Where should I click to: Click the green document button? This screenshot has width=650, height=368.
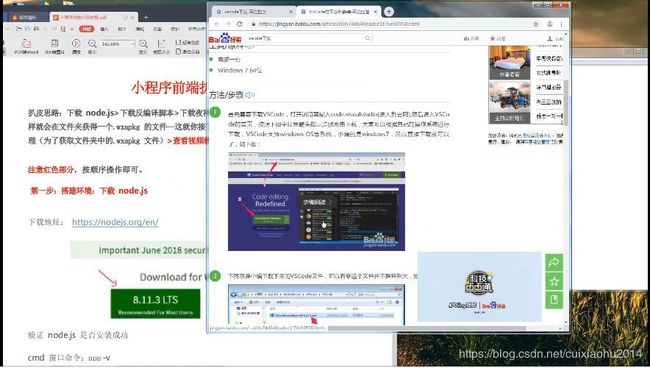click(554, 300)
